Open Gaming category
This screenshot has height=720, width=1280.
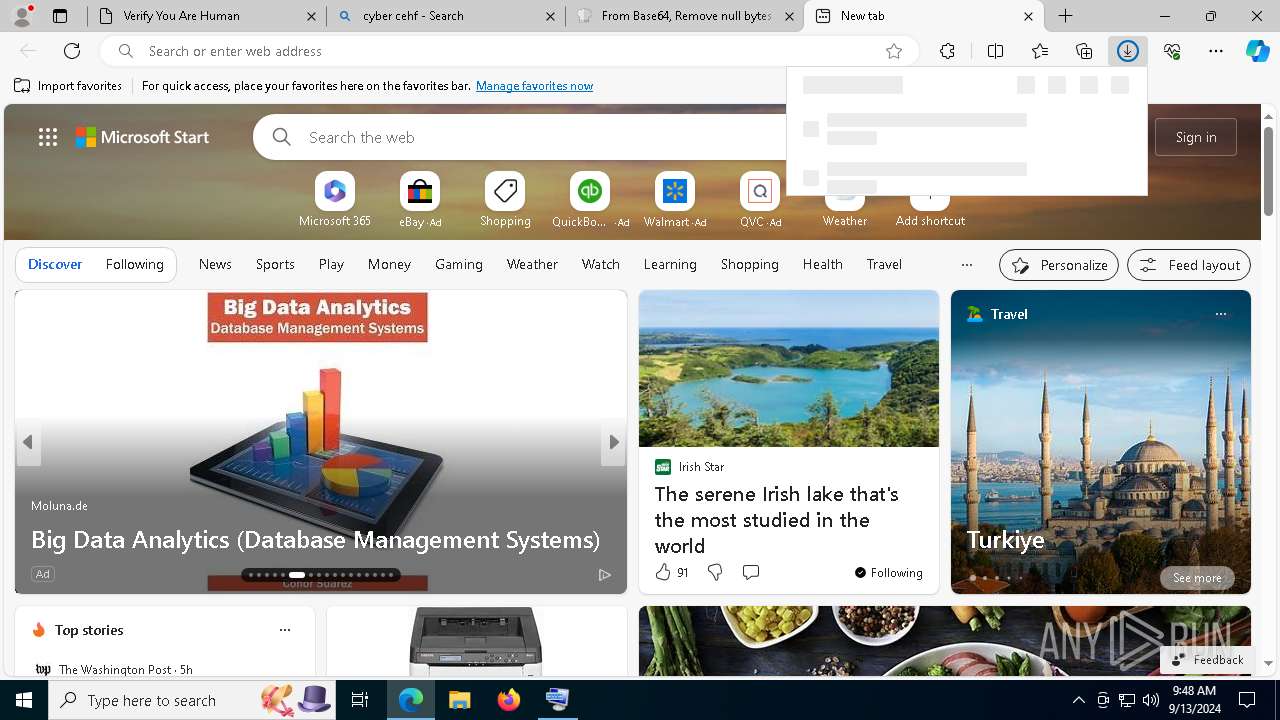coord(459,264)
